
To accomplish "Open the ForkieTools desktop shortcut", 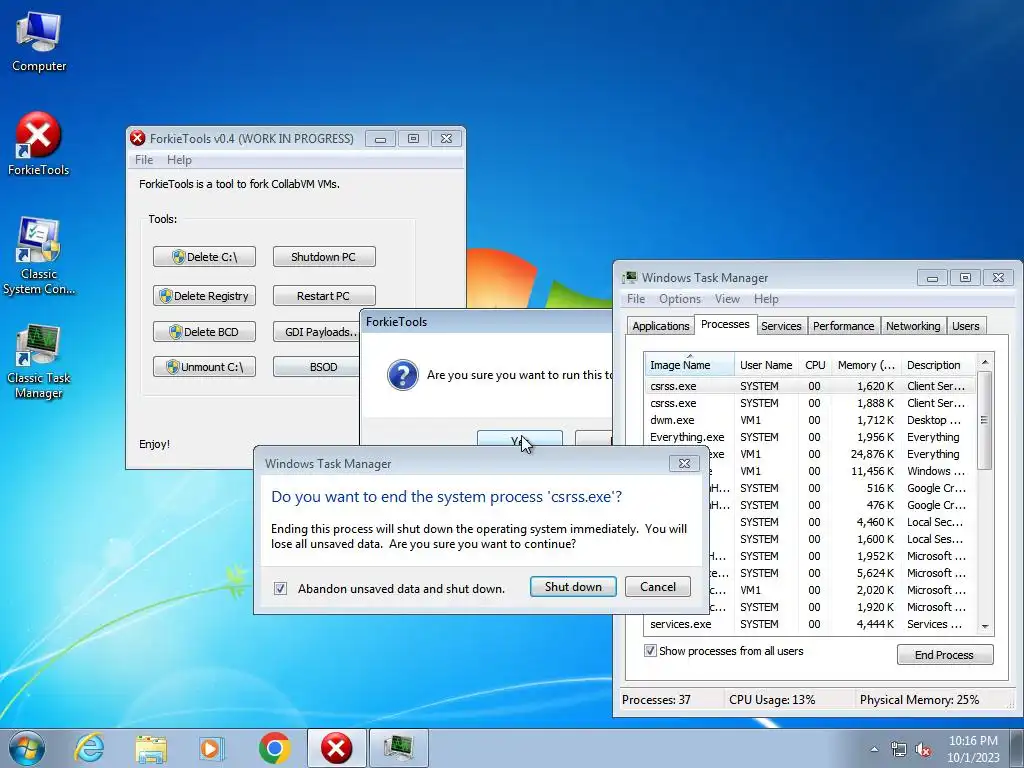I will point(39,144).
